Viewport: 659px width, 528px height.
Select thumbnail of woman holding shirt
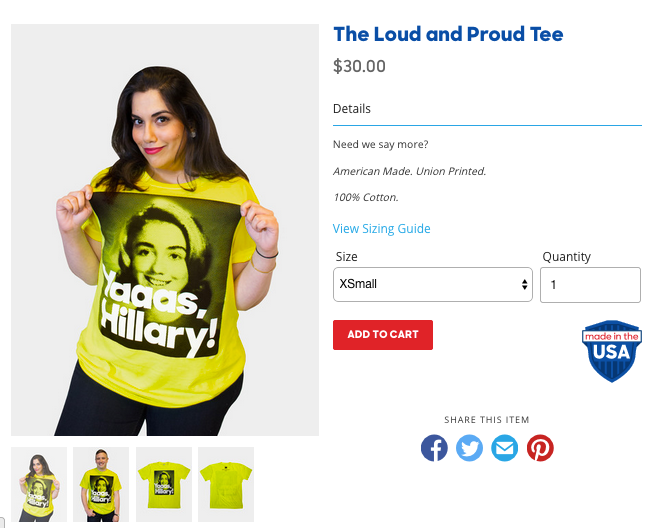click(39, 484)
